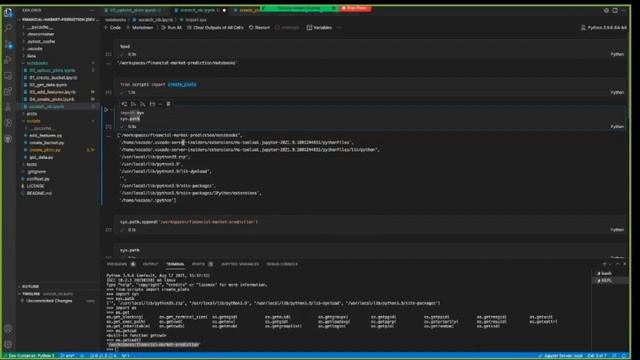Click Execute Above Cells icon in cell toolbar
Viewport: 640px width, 360px height.
coord(133,104)
